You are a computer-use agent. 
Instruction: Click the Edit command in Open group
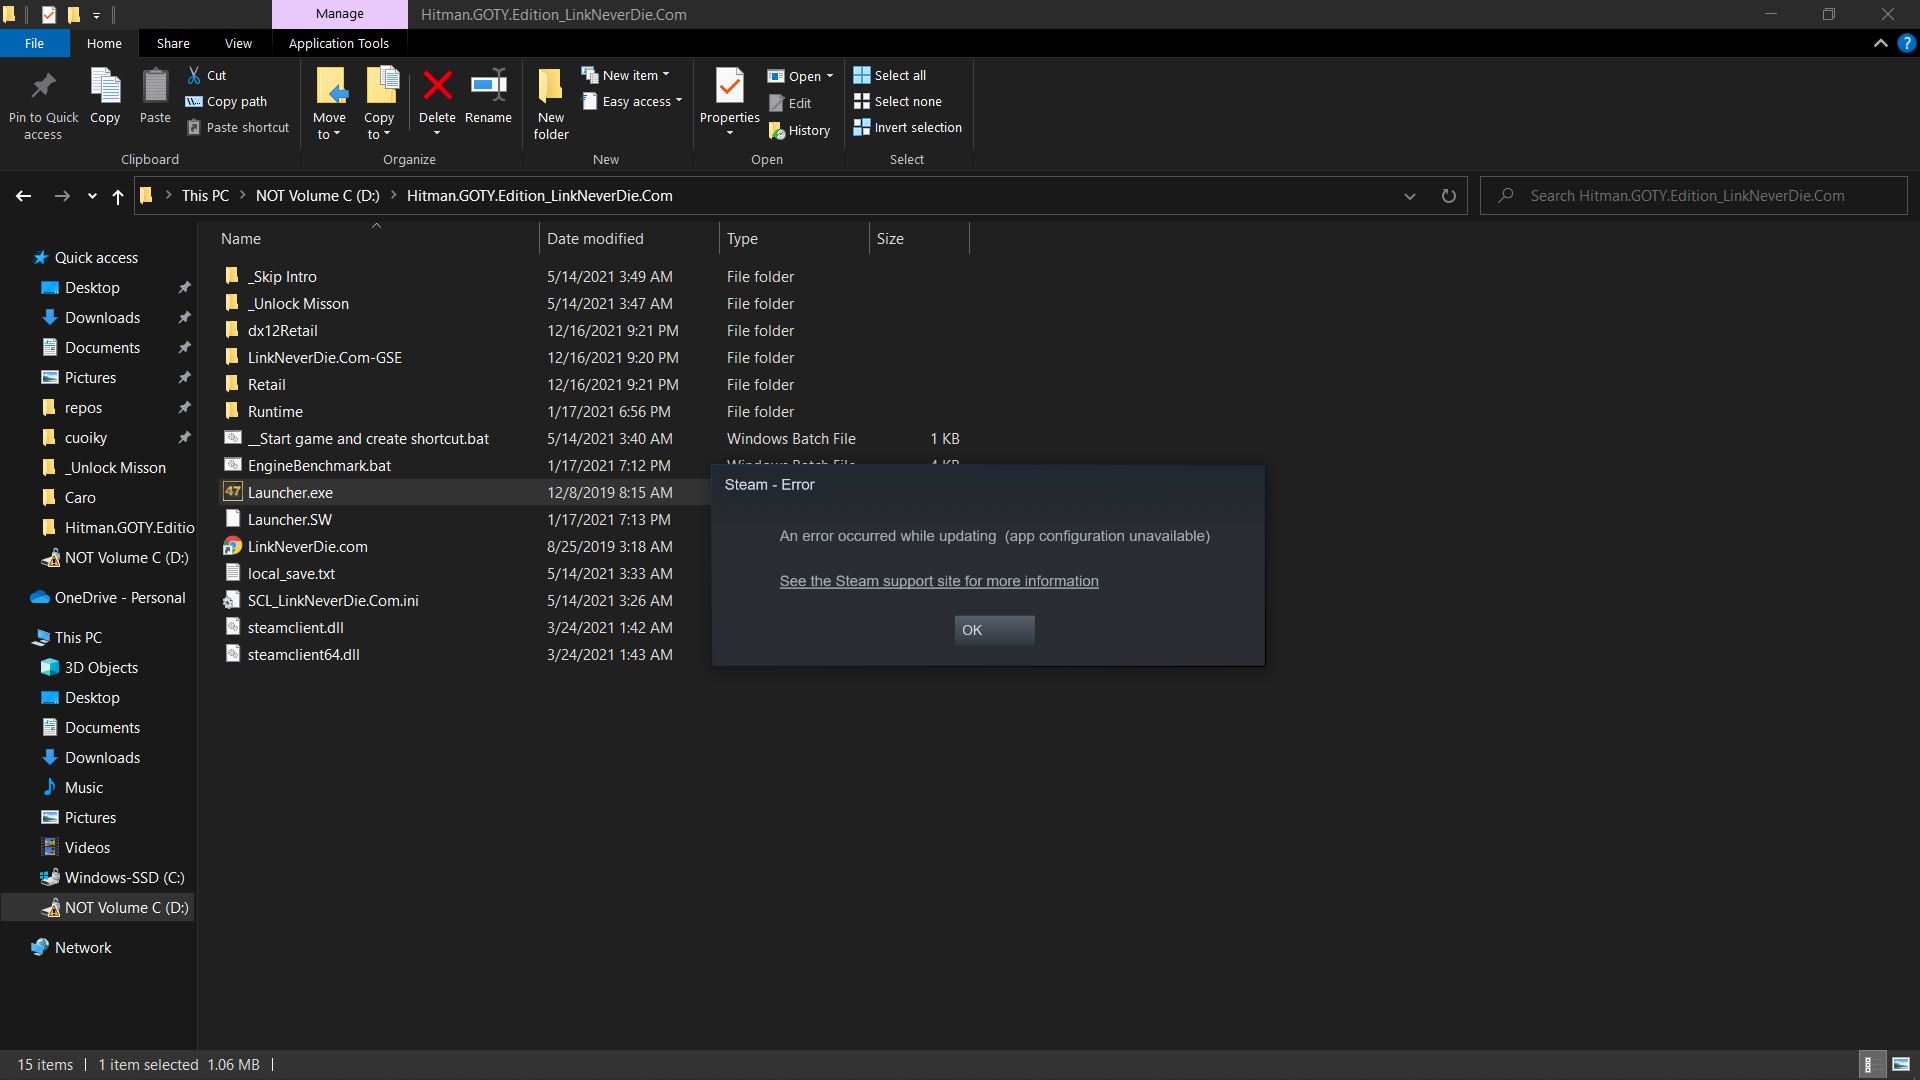pos(790,103)
